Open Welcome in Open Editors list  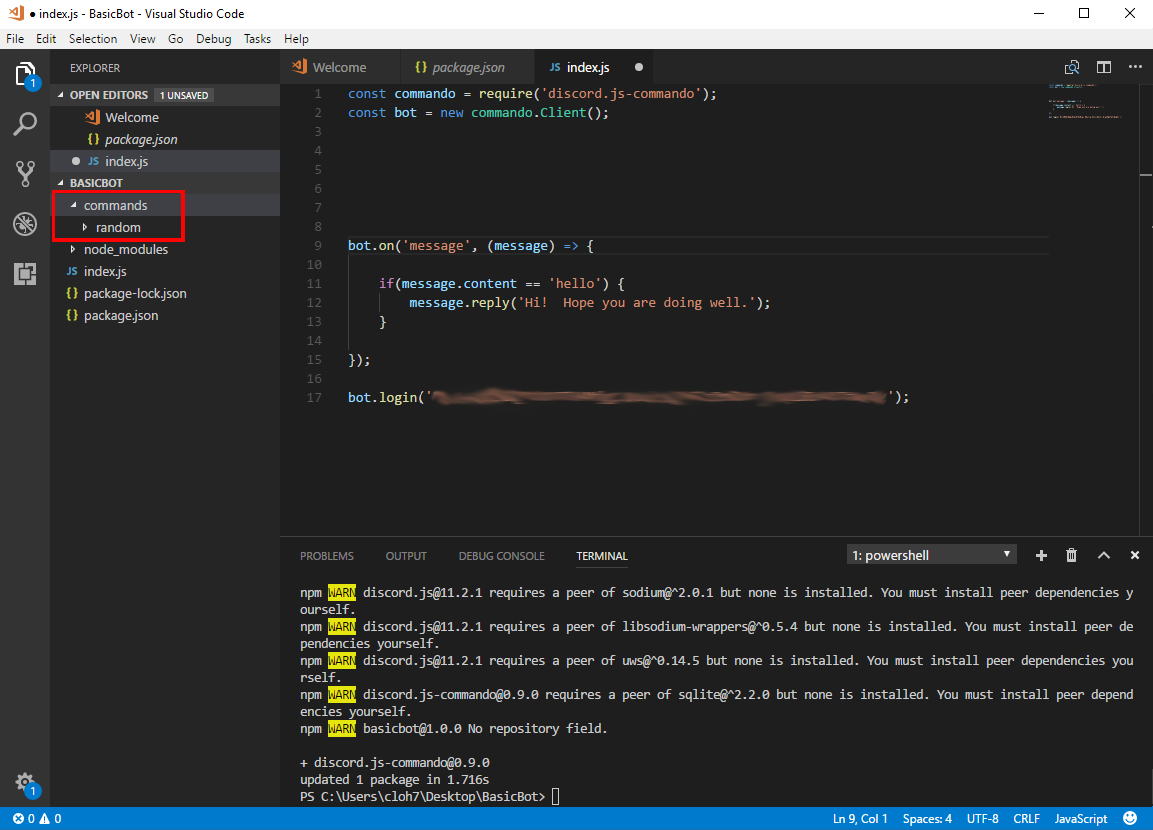pyautogui.click(x=165, y=117)
